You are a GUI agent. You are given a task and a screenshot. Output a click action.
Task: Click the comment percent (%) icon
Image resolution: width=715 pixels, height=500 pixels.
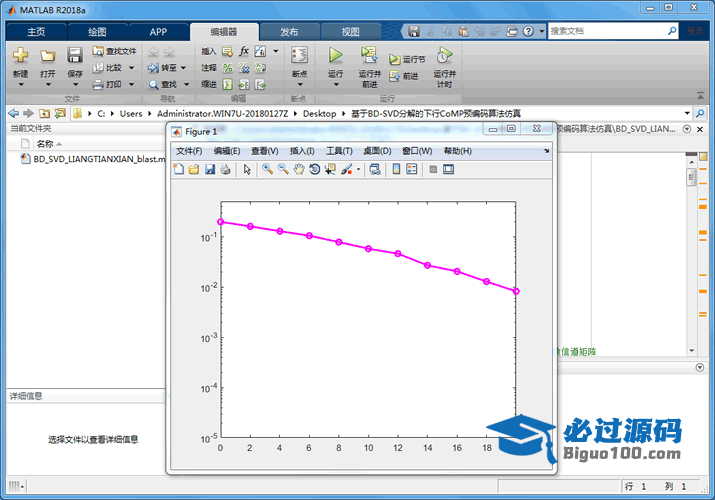pyautogui.click(x=228, y=68)
